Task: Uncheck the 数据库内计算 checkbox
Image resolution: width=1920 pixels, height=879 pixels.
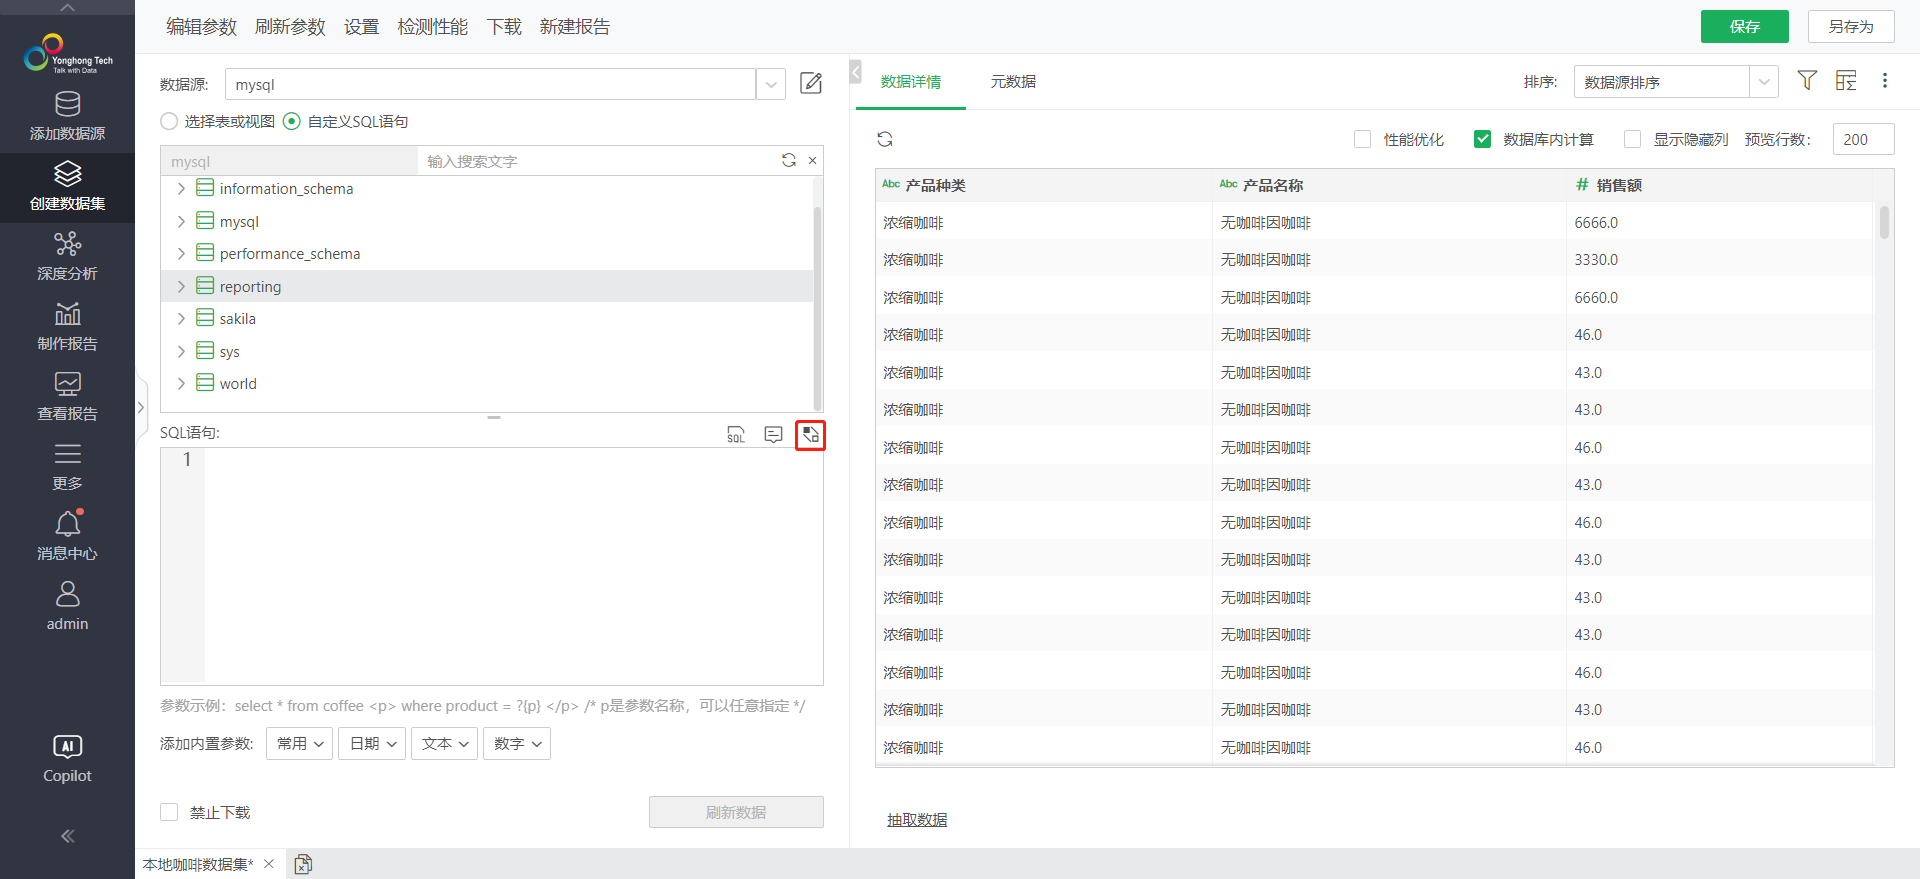Action: click(x=1482, y=139)
